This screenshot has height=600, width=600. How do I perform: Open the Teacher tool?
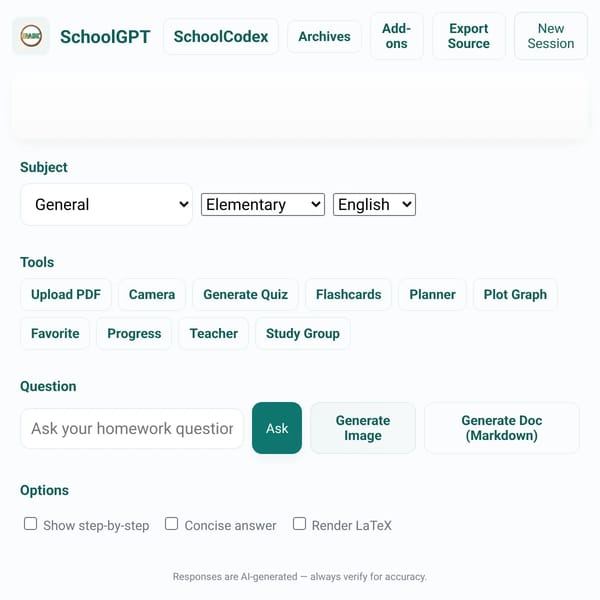(x=214, y=333)
